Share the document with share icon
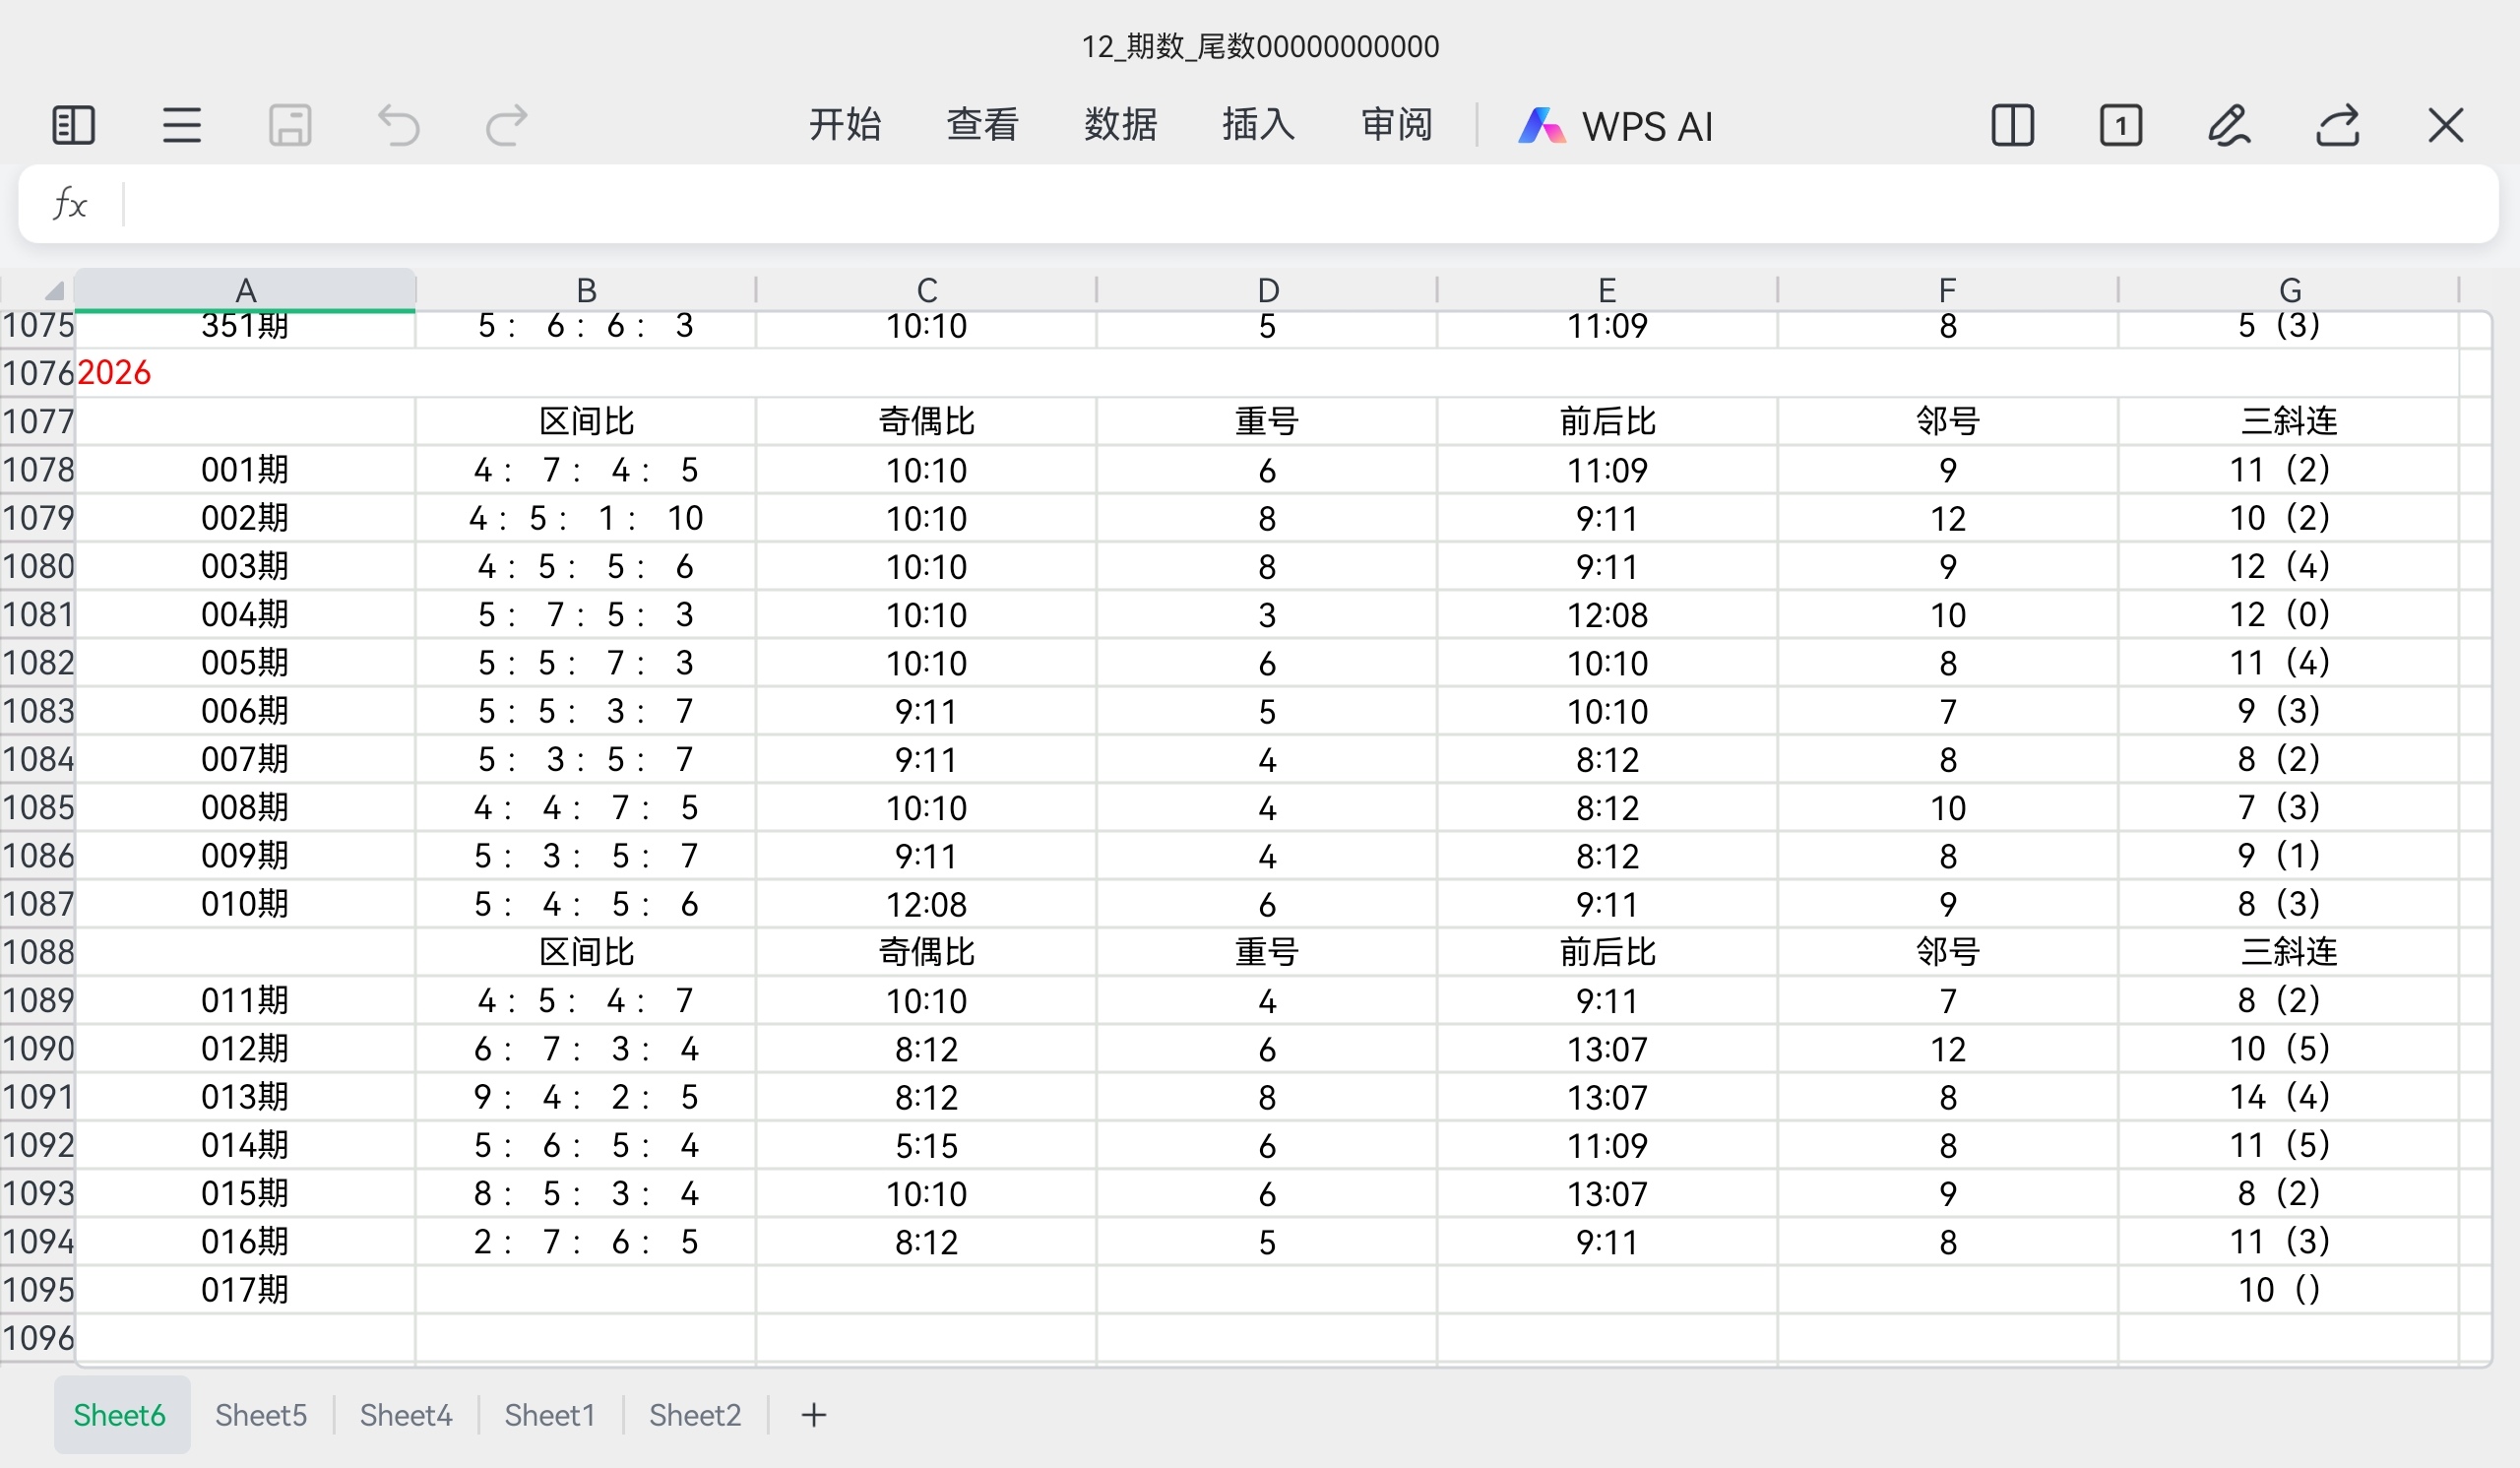This screenshot has width=2520, height=1468. coord(2337,126)
